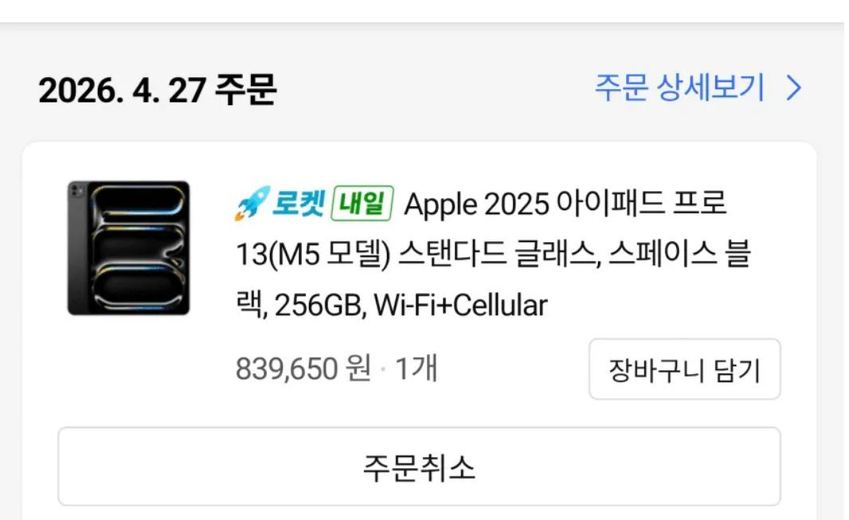
Task: Click the 839,650 원 price text
Action: click(304, 369)
